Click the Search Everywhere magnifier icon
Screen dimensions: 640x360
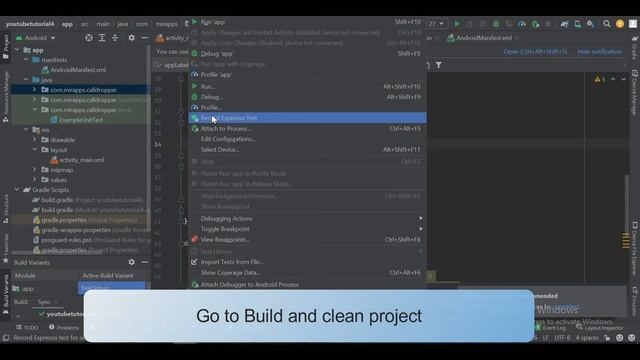click(607, 24)
